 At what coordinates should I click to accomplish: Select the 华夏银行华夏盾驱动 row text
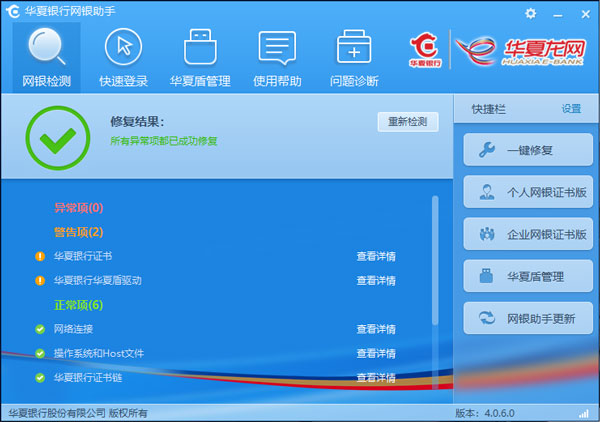(98, 281)
